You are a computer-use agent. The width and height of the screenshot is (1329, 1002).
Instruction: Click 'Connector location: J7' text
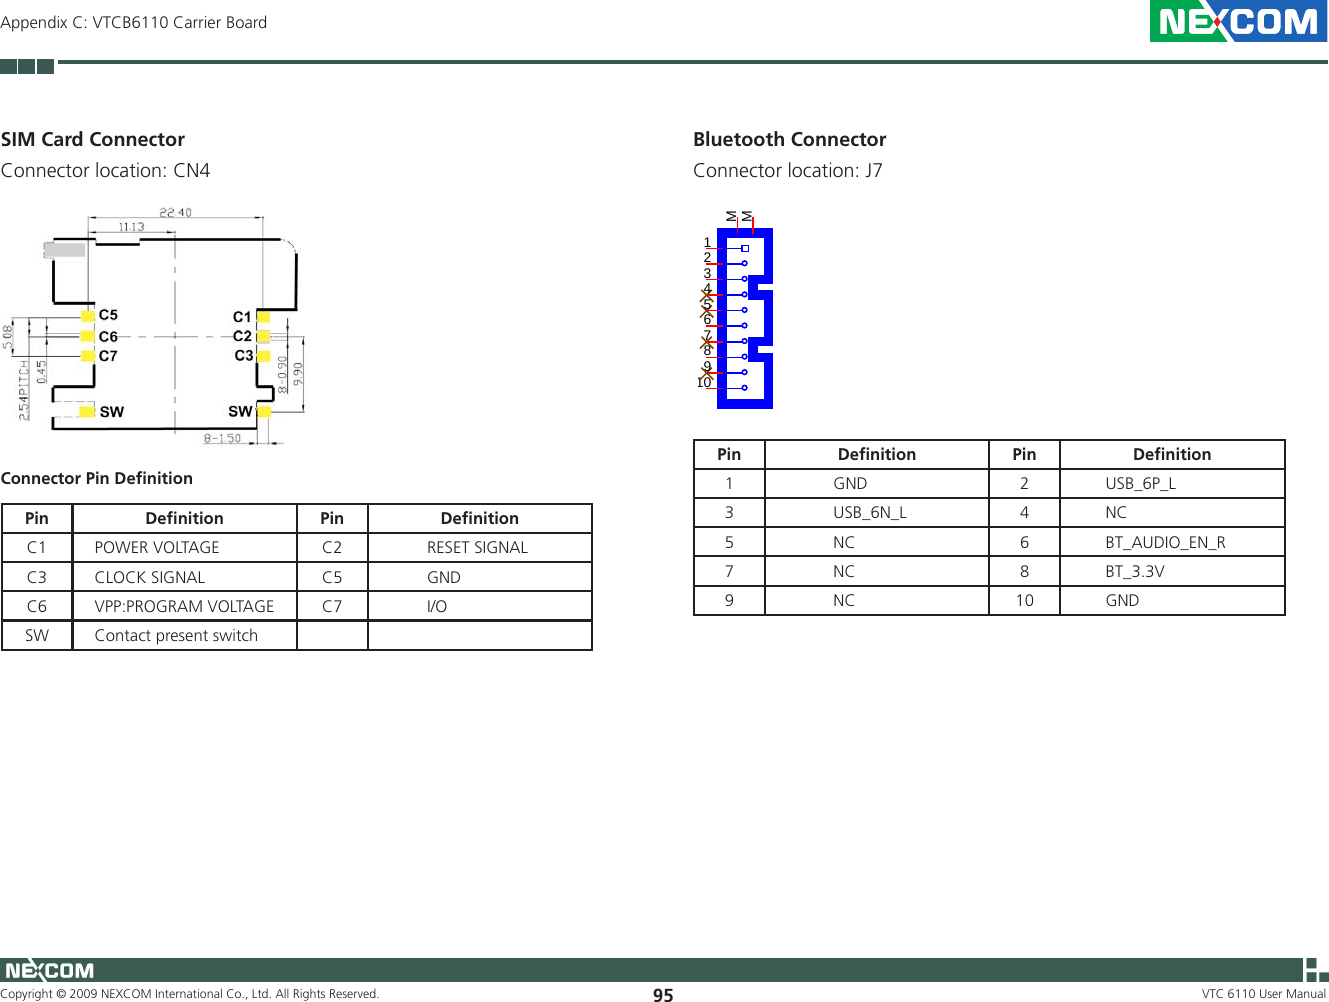[788, 170]
